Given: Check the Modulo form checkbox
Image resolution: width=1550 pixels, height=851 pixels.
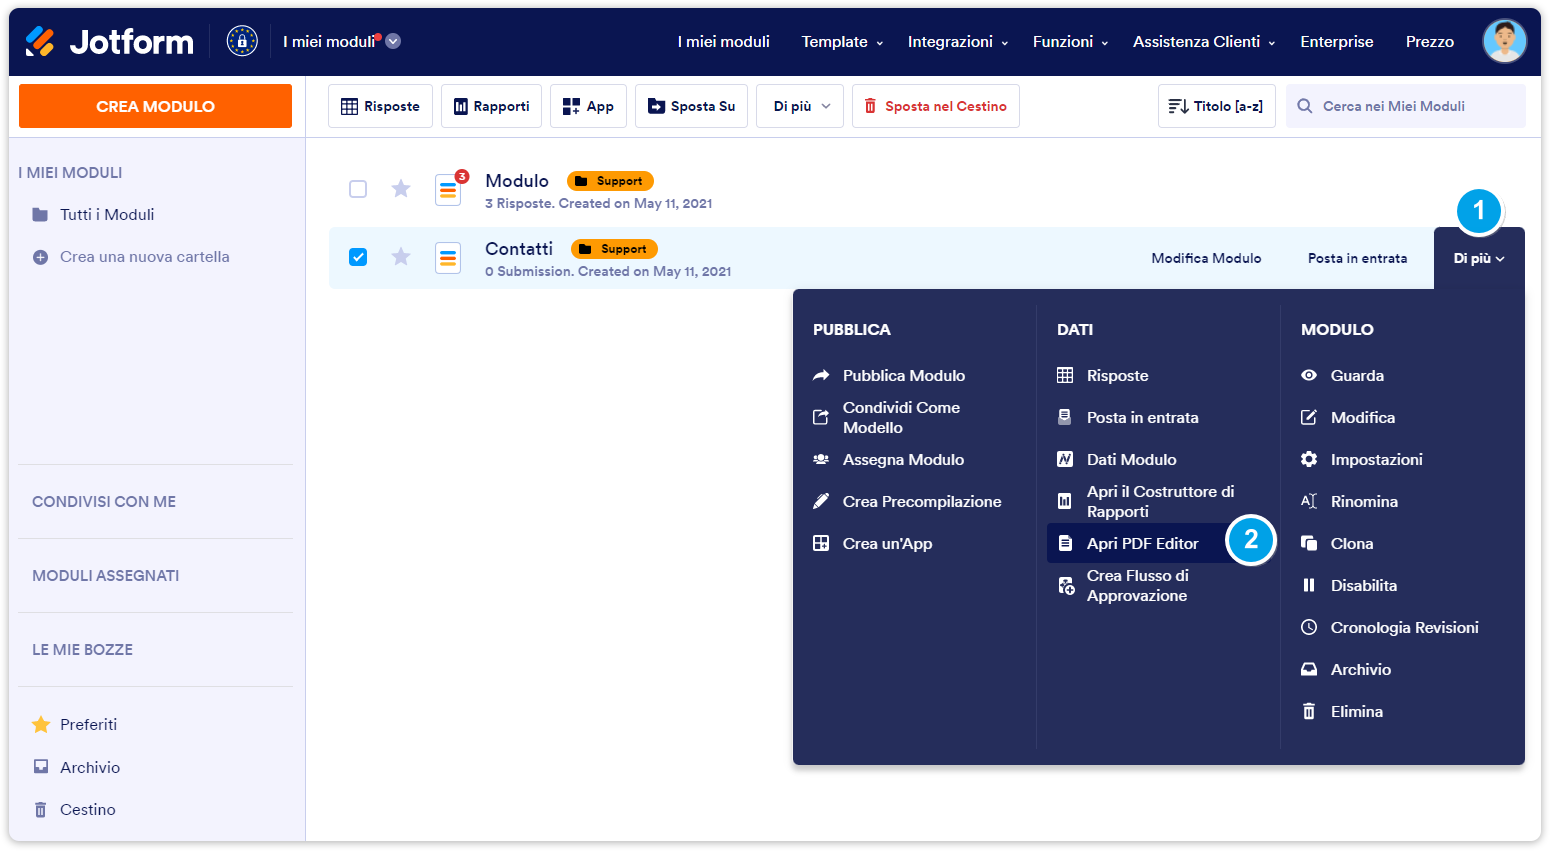Looking at the screenshot, I should coord(358,189).
